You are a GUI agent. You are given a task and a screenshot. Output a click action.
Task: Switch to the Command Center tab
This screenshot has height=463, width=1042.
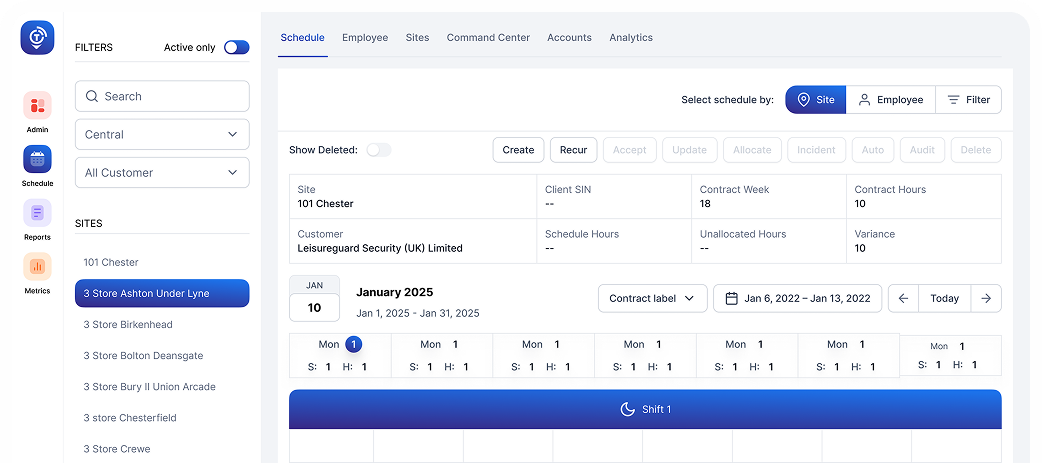click(x=488, y=38)
